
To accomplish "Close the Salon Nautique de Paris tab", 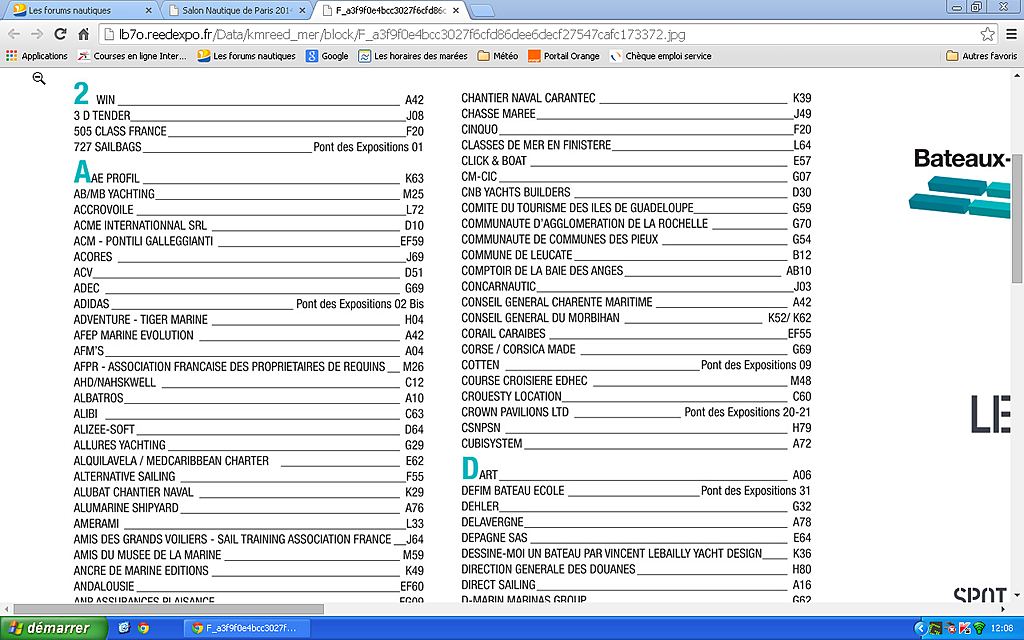I will tap(302, 10).
